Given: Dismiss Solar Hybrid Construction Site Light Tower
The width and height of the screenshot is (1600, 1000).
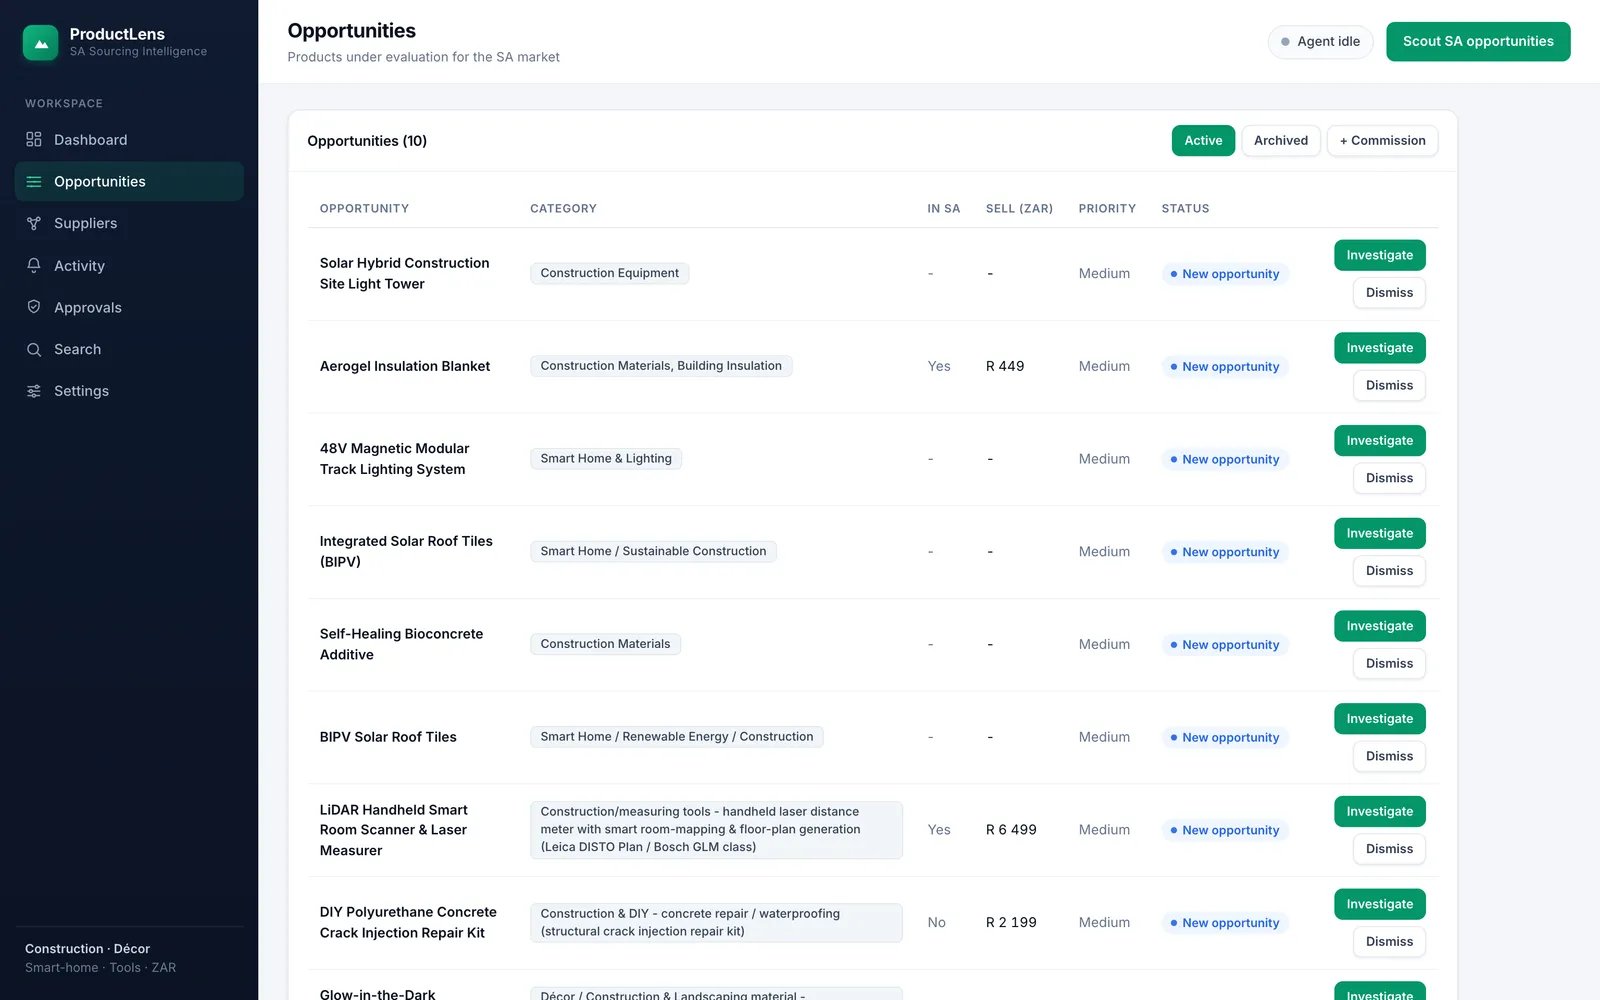Looking at the screenshot, I should click(1389, 292).
